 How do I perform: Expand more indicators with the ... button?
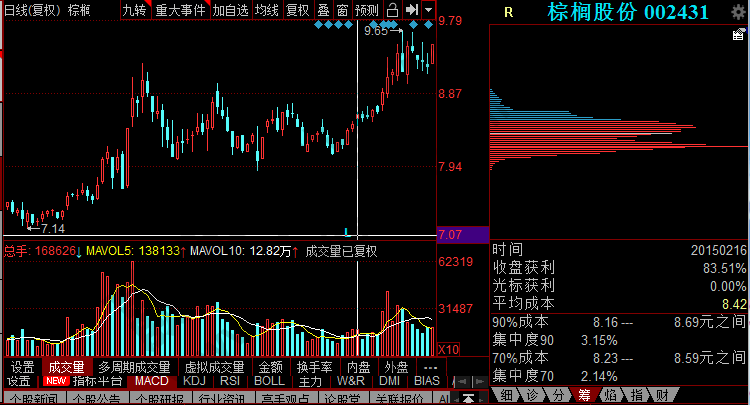pos(430,367)
